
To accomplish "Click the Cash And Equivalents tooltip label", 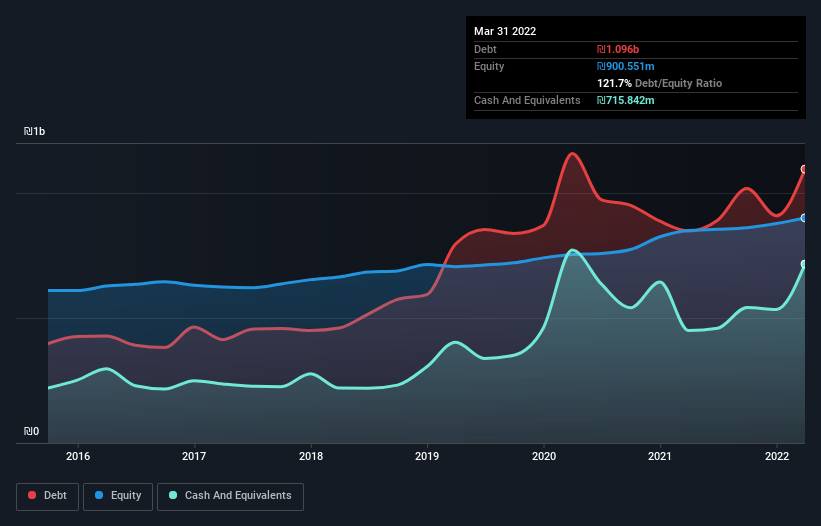I will (x=527, y=100).
